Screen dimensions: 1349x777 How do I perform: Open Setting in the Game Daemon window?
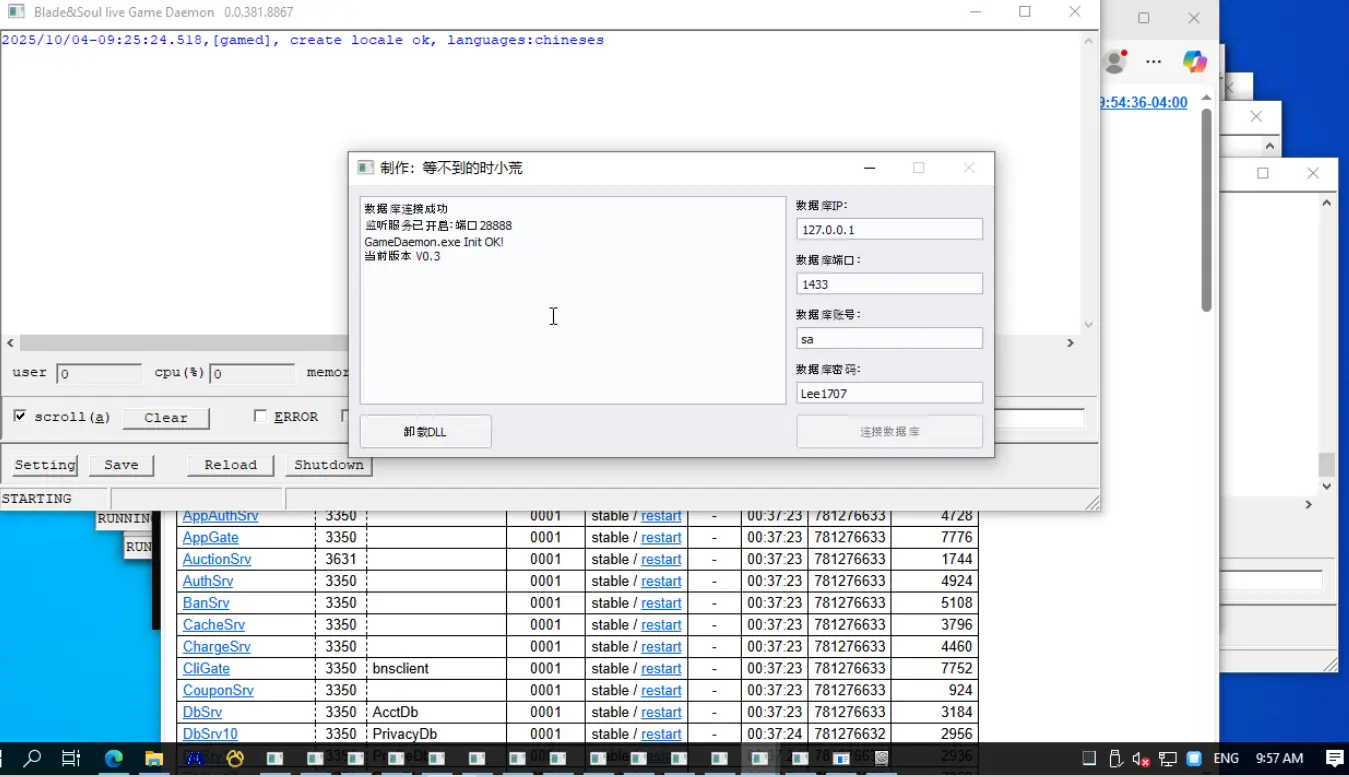tap(44, 465)
